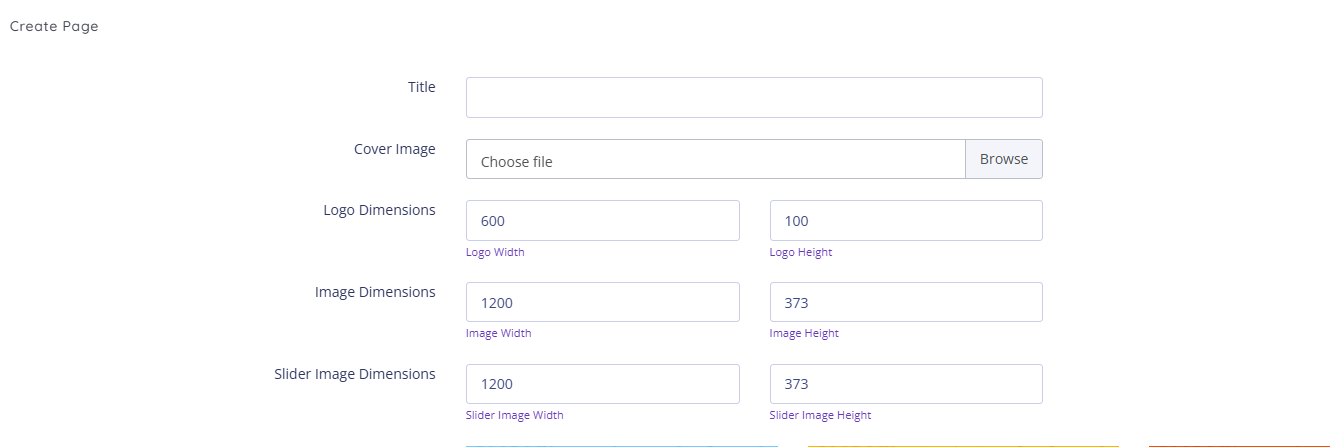The width and height of the screenshot is (1330, 447).
Task: Click the Logo Height helper text
Action: tap(801, 252)
